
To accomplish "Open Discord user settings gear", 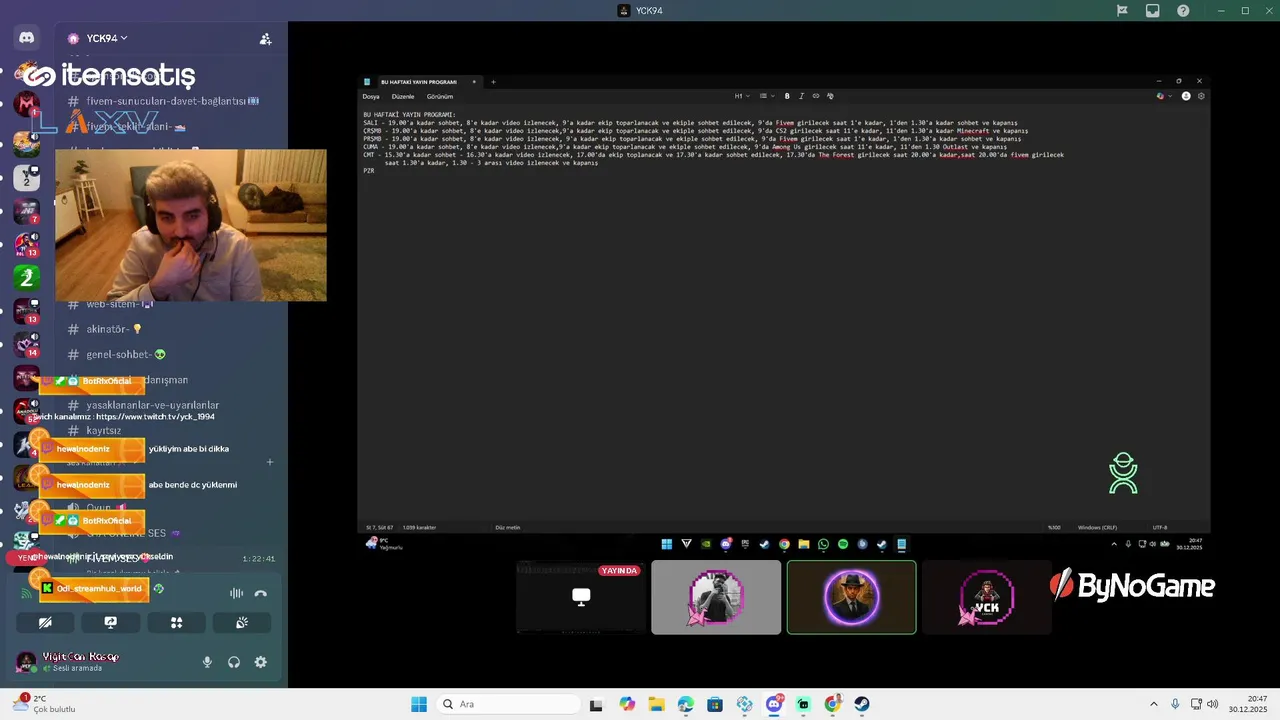I will [x=260, y=662].
